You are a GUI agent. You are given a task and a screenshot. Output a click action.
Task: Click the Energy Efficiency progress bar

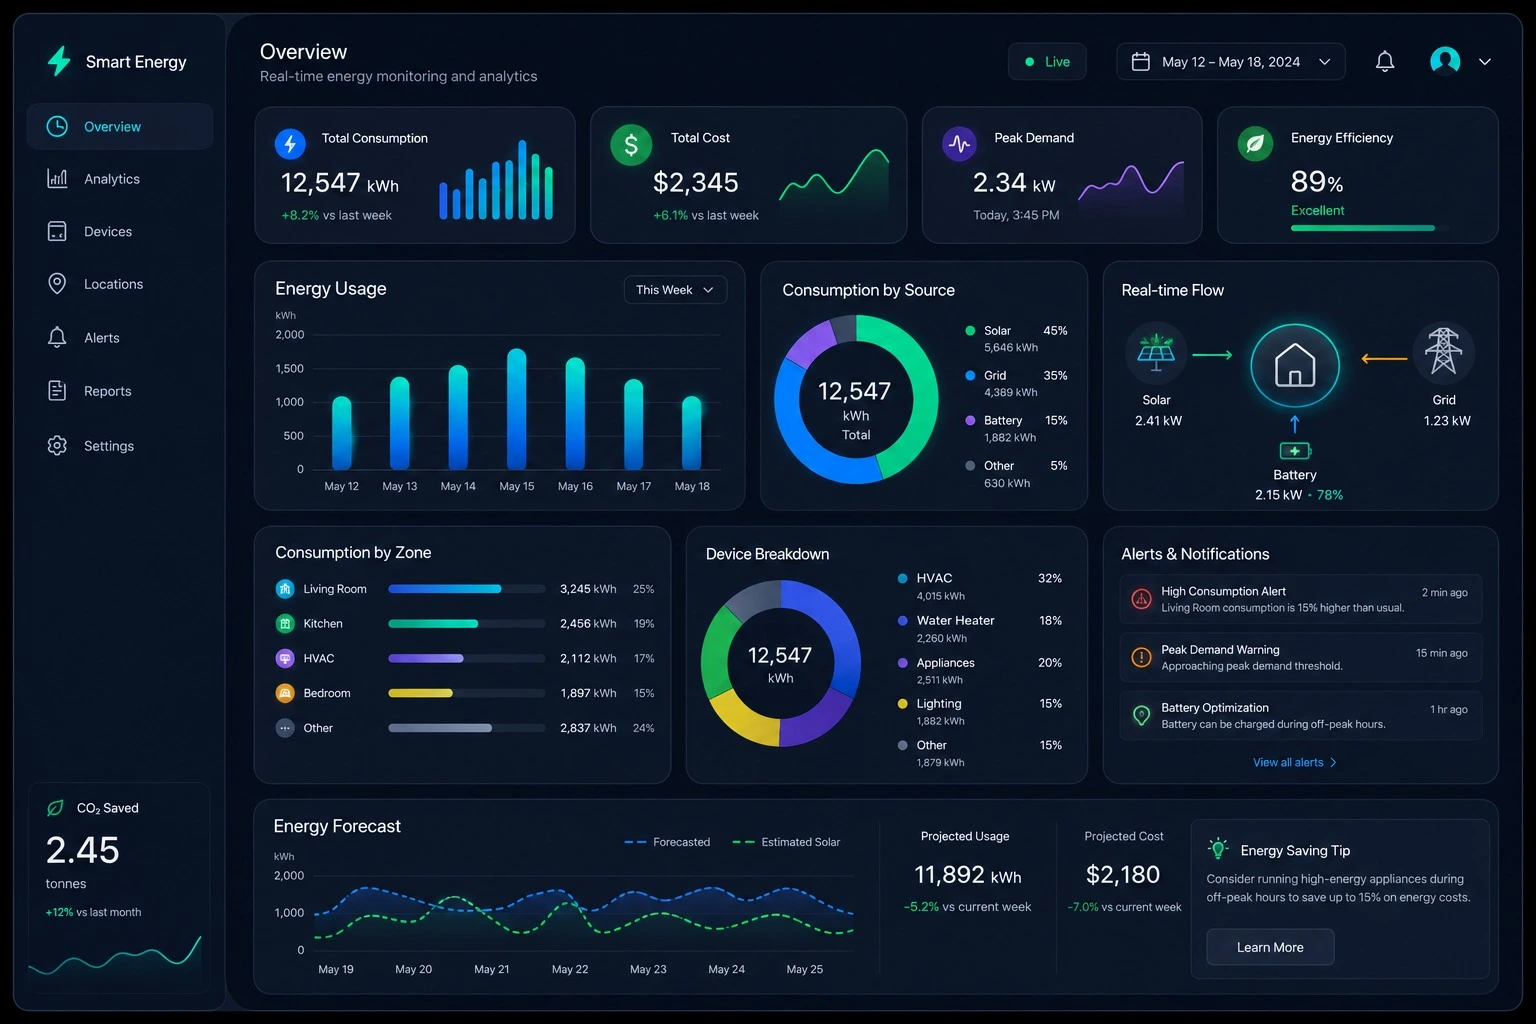(1370, 228)
